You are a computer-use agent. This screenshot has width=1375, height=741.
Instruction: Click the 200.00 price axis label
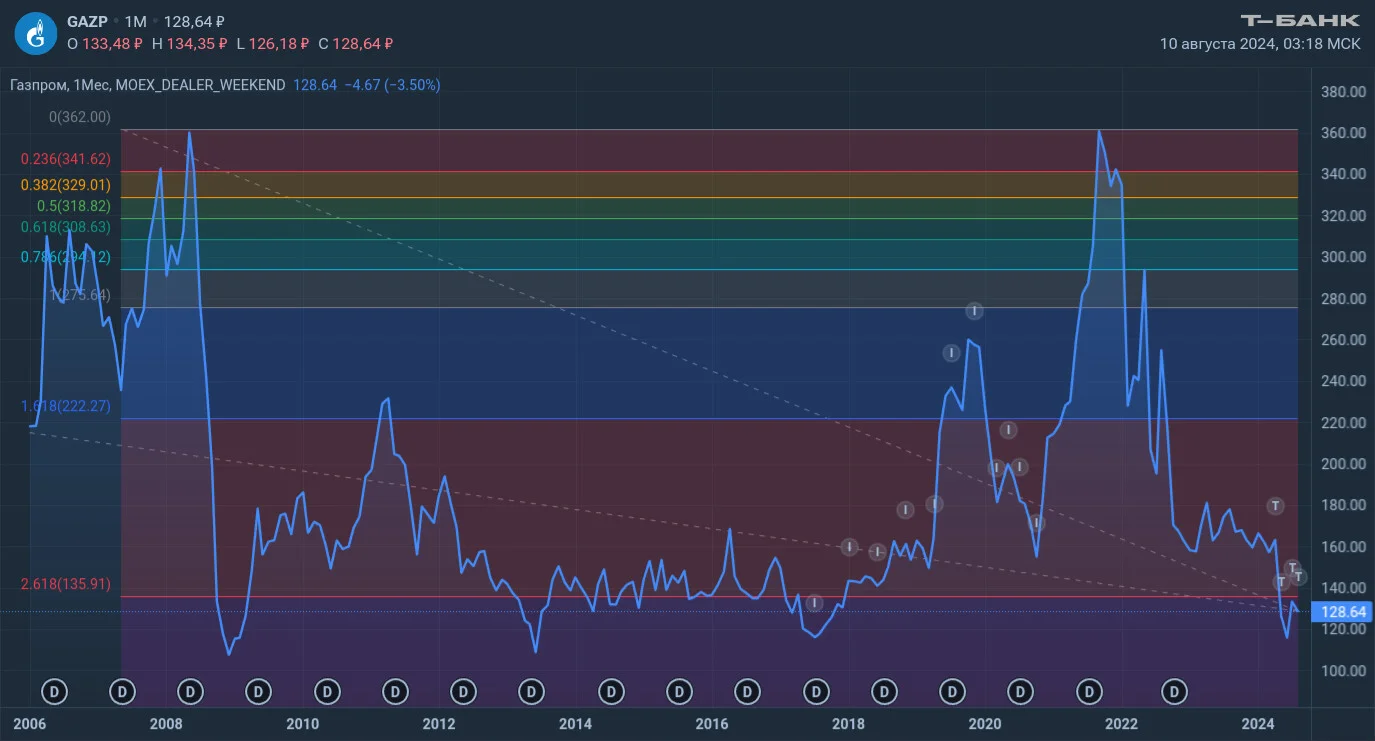1343,464
